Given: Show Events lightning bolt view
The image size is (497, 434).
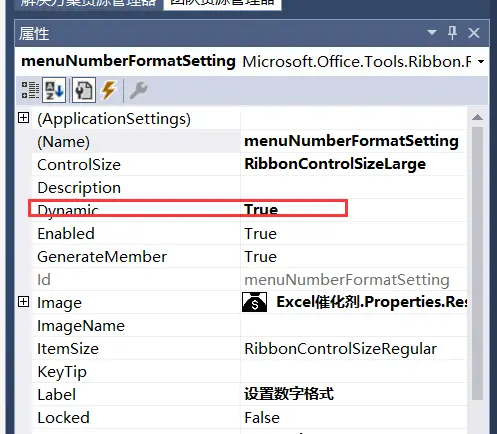Looking at the screenshot, I should (x=109, y=90).
